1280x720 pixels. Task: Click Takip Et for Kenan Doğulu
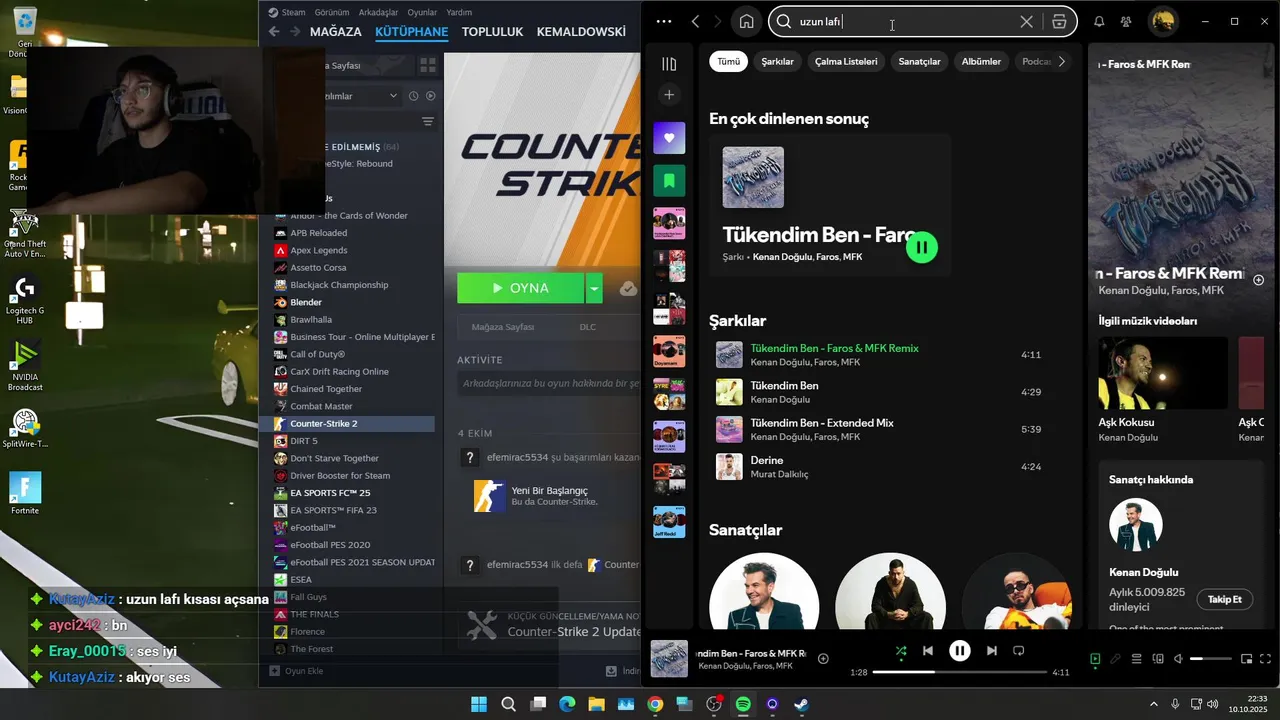click(1224, 599)
